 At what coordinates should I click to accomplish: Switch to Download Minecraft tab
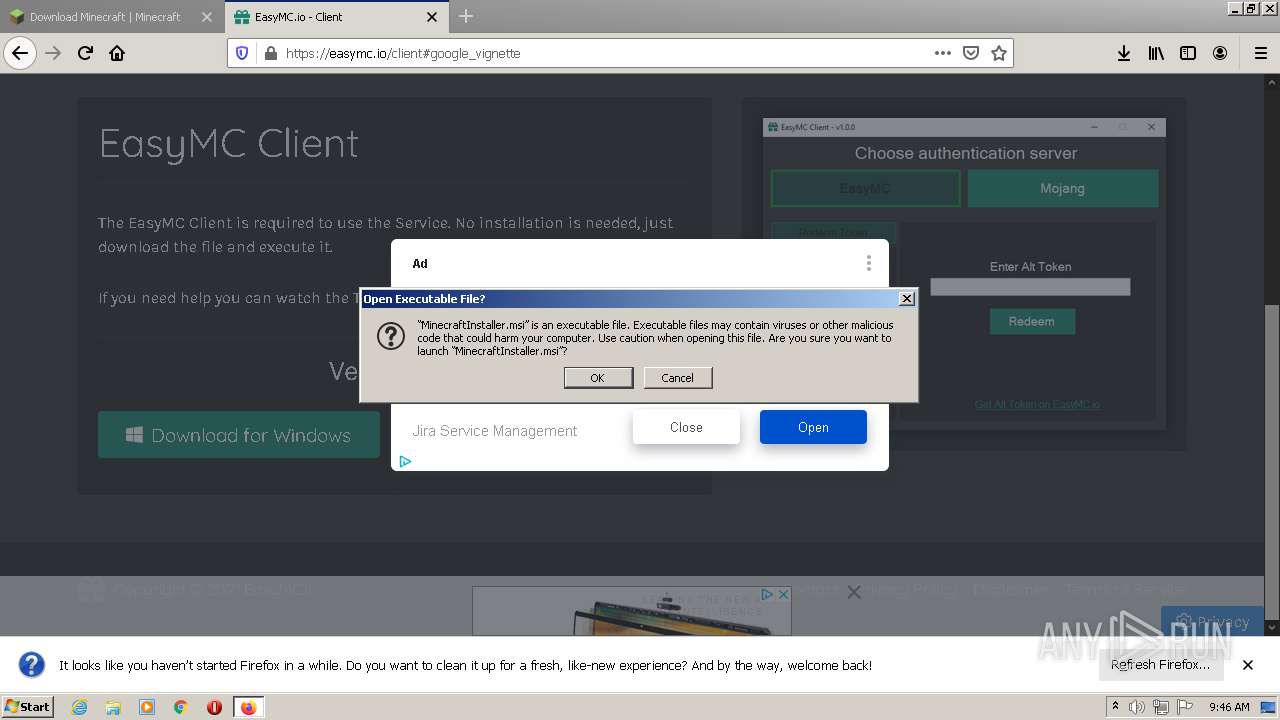111,17
